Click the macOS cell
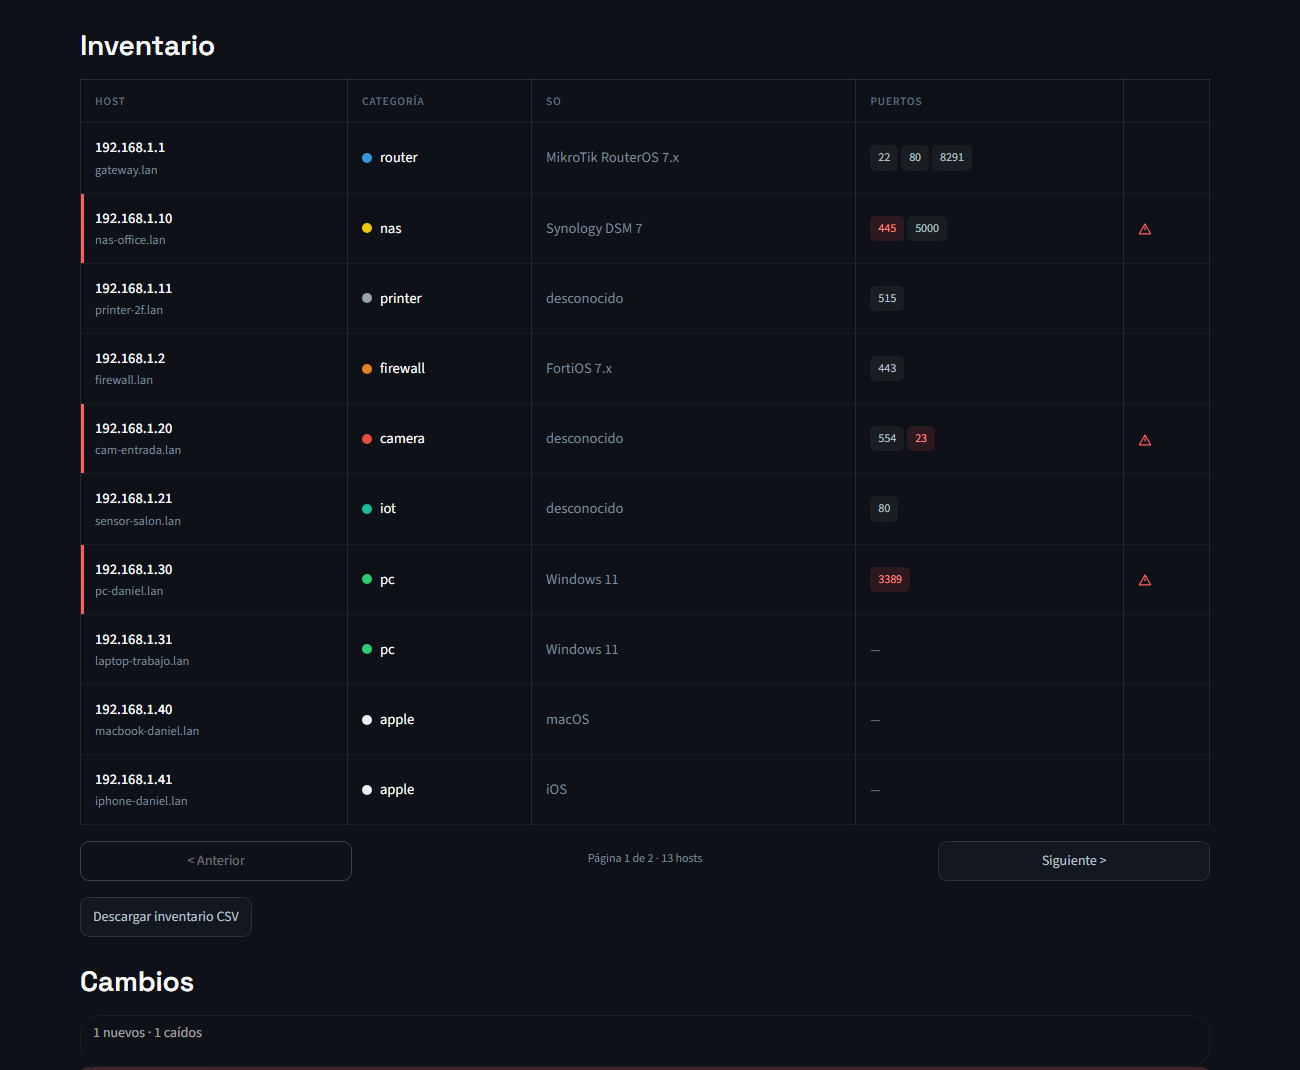The height and width of the screenshot is (1070, 1300). pyautogui.click(x=568, y=720)
